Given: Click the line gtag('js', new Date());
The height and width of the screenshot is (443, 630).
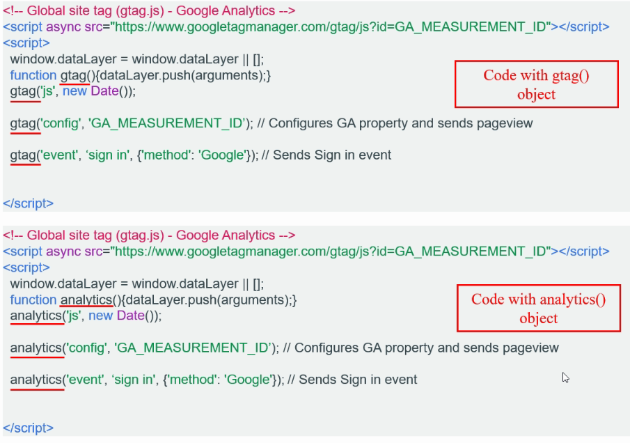Looking at the screenshot, I should pos(73,91).
